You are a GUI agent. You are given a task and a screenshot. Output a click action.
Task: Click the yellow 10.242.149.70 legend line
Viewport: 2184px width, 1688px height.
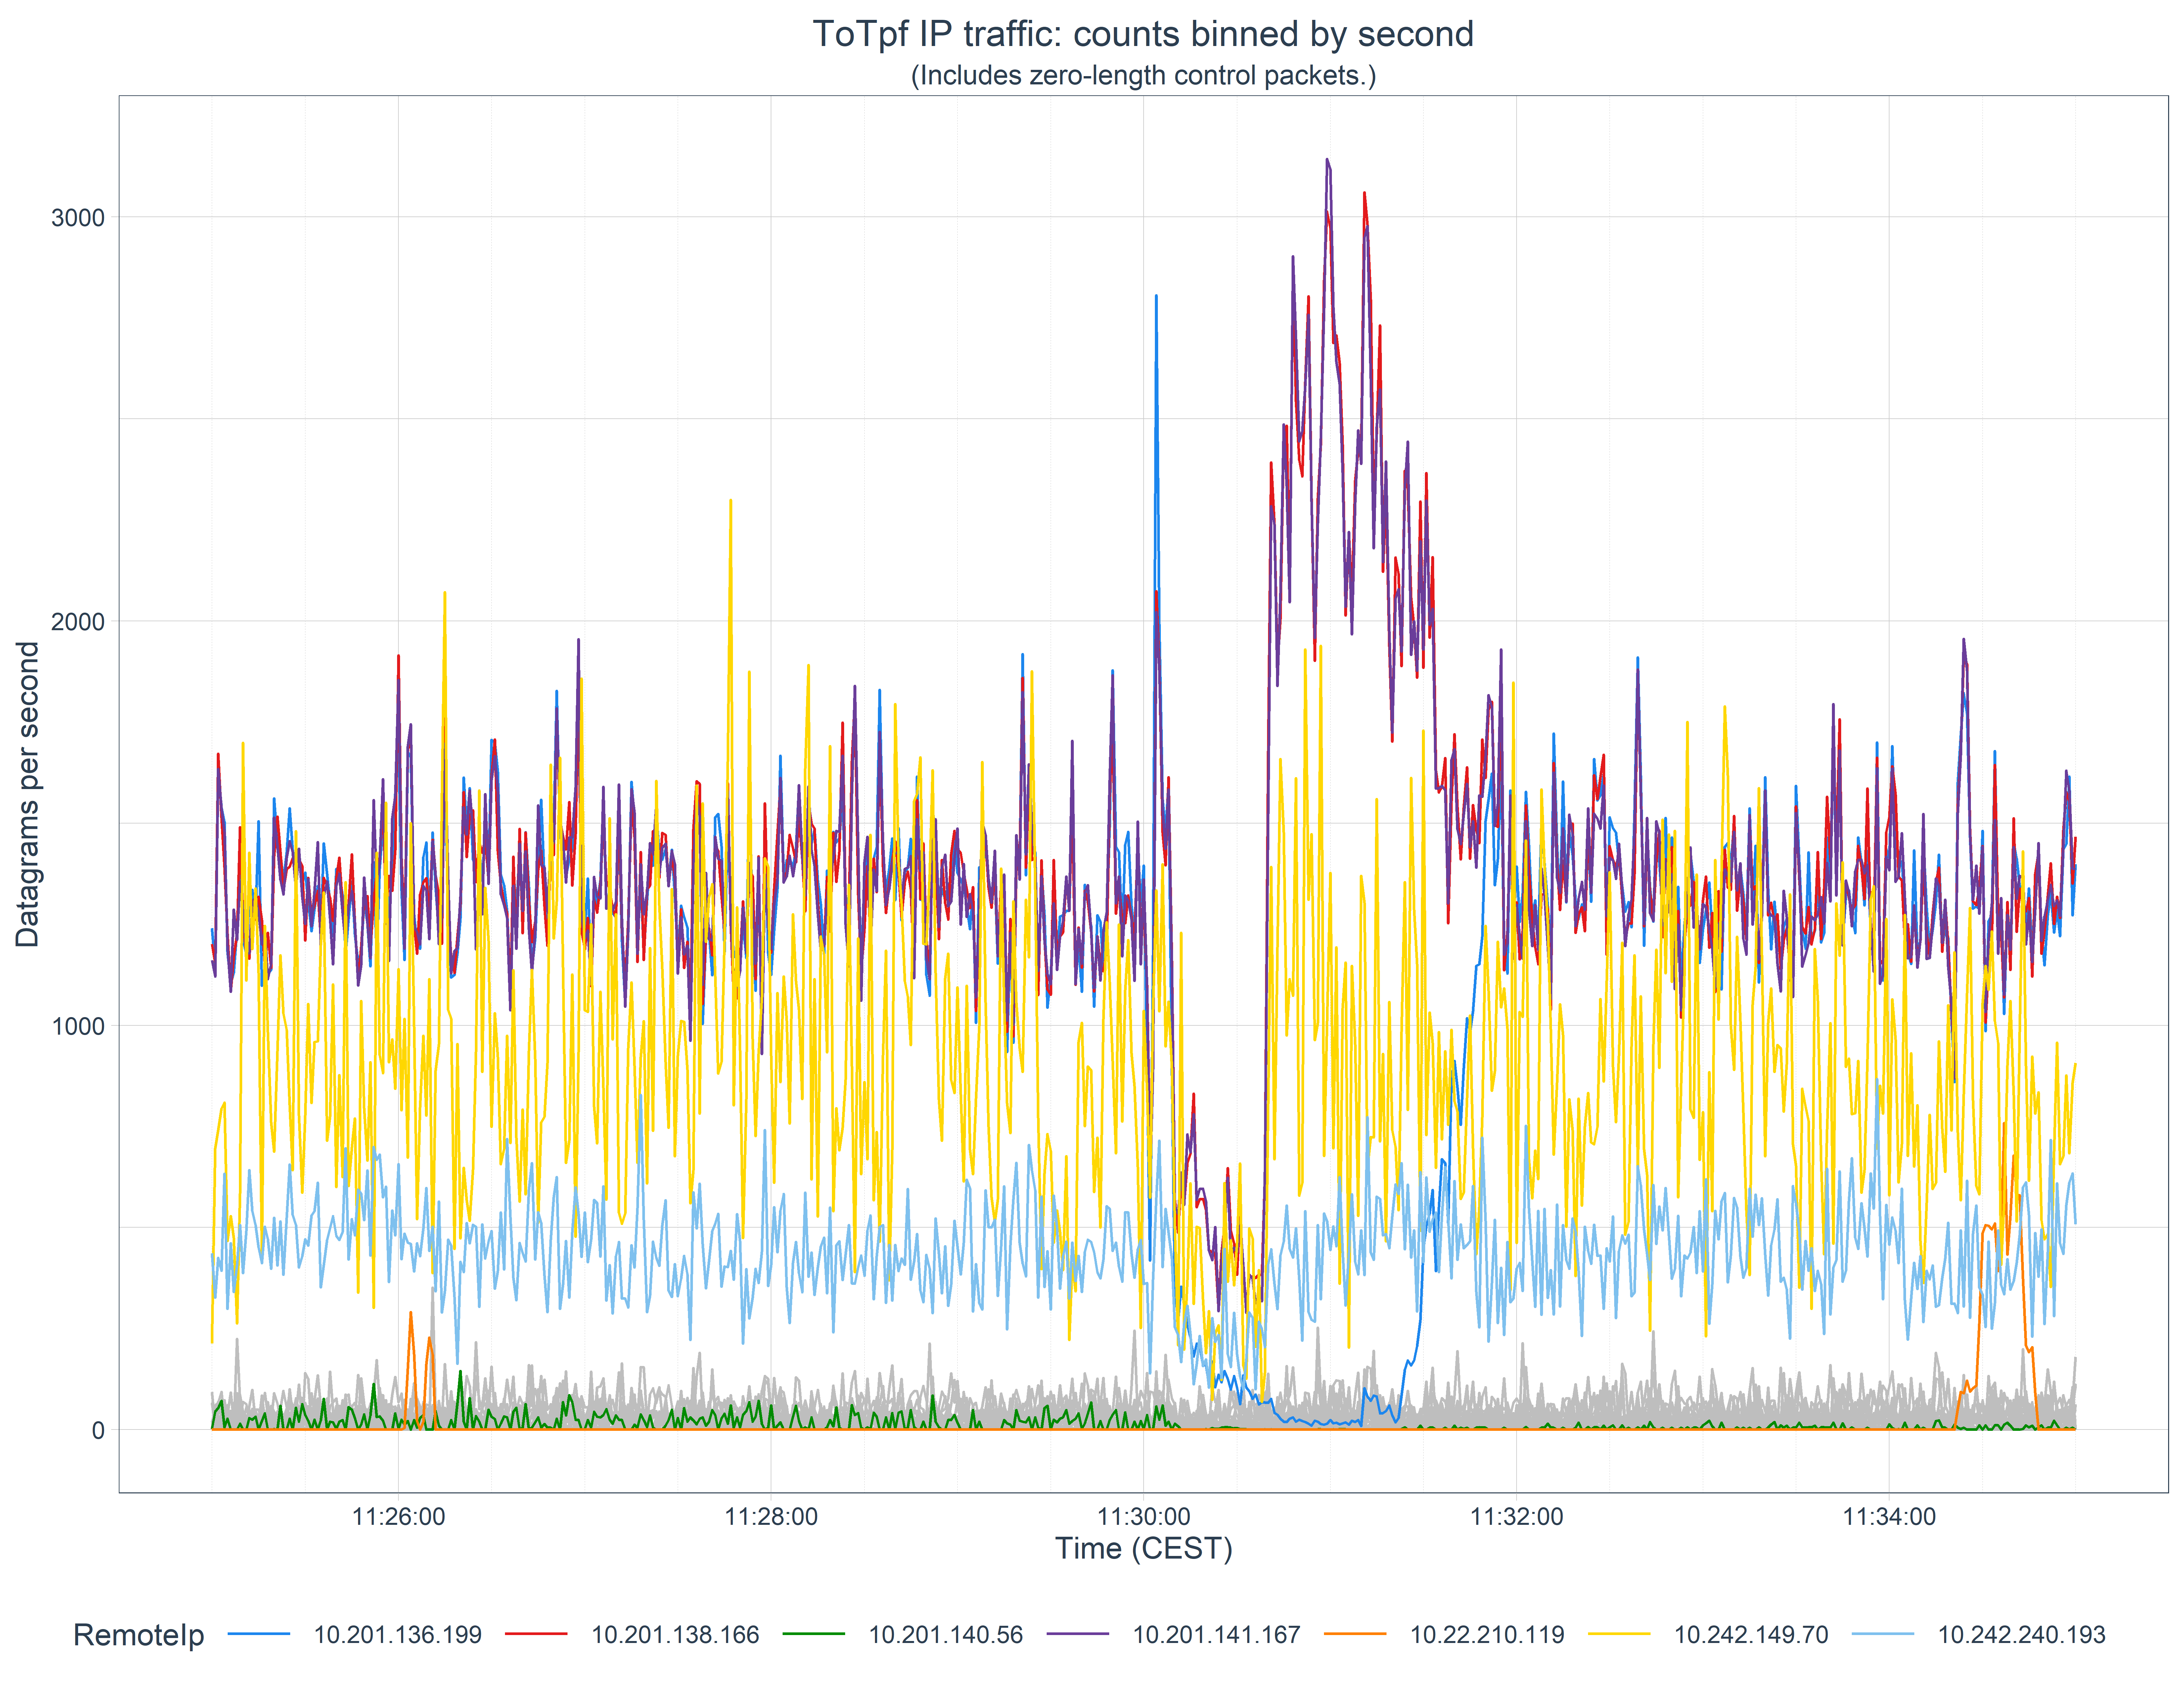1619,1634
